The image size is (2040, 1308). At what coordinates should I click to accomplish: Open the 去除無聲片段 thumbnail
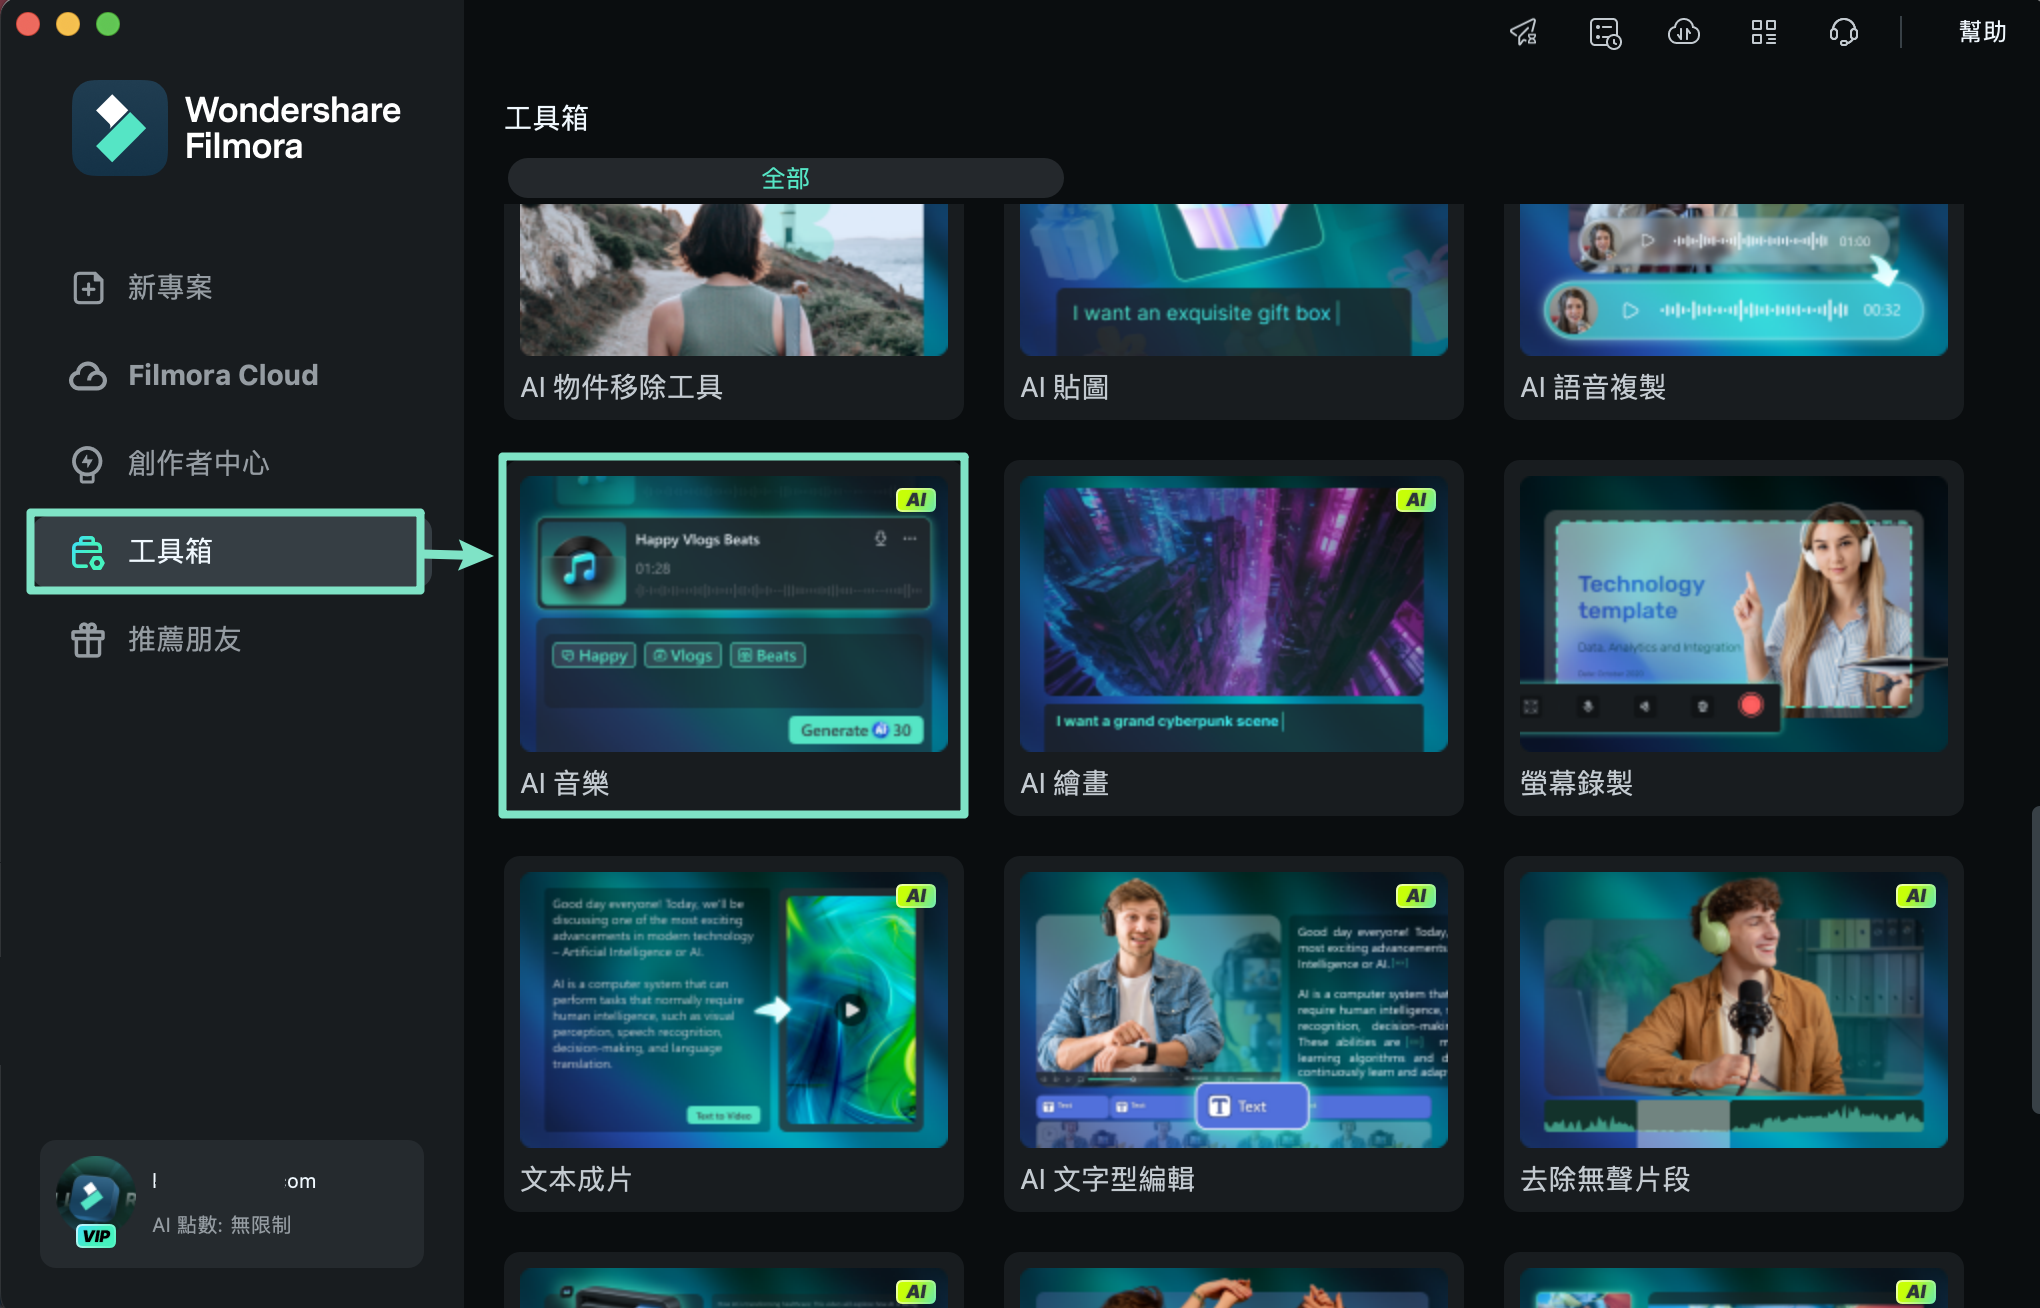tap(1733, 1010)
